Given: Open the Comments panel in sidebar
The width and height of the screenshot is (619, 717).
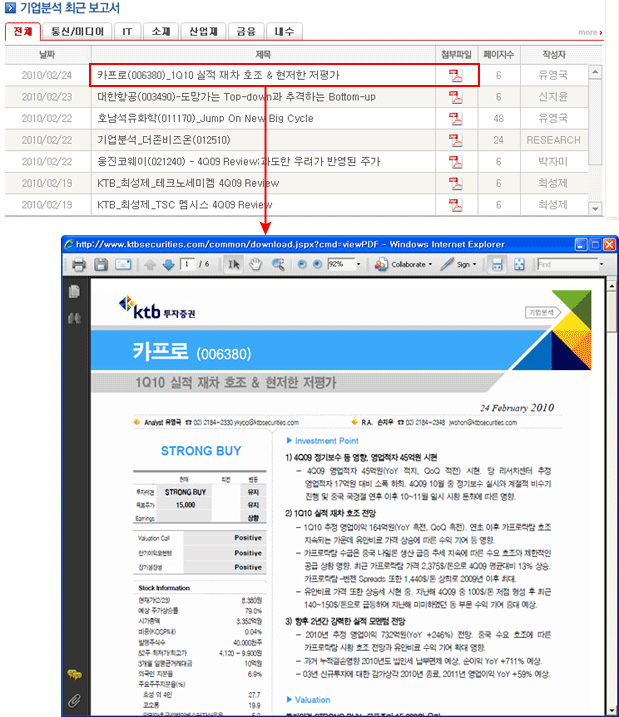Looking at the screenshot, I should (73, 675).
